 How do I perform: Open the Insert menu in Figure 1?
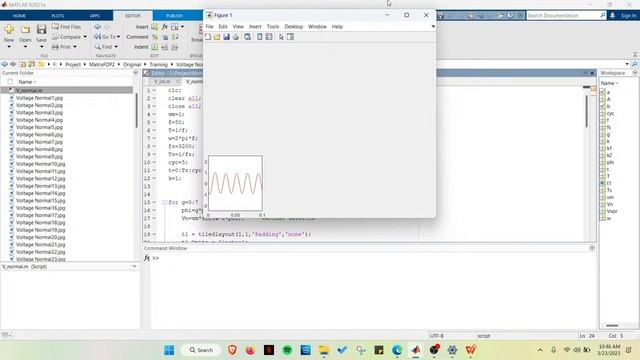[255, 27]
